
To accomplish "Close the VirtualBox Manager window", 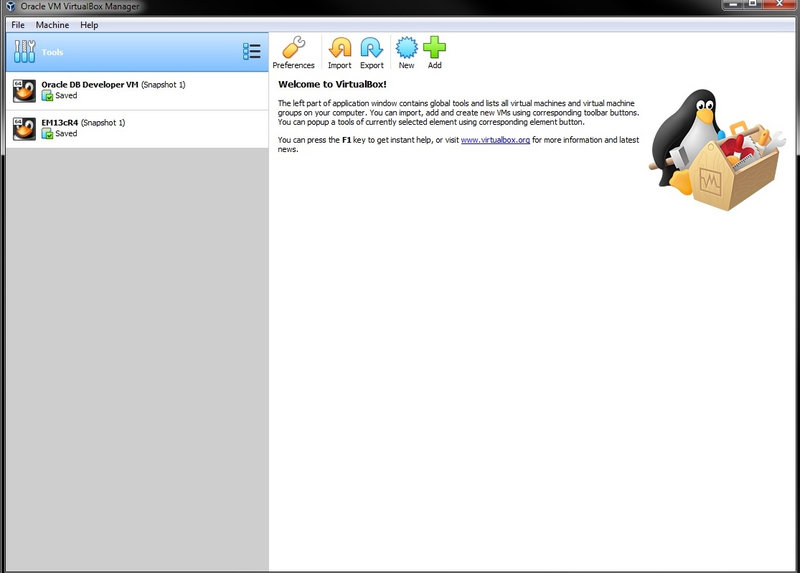I will click(779, 4).
